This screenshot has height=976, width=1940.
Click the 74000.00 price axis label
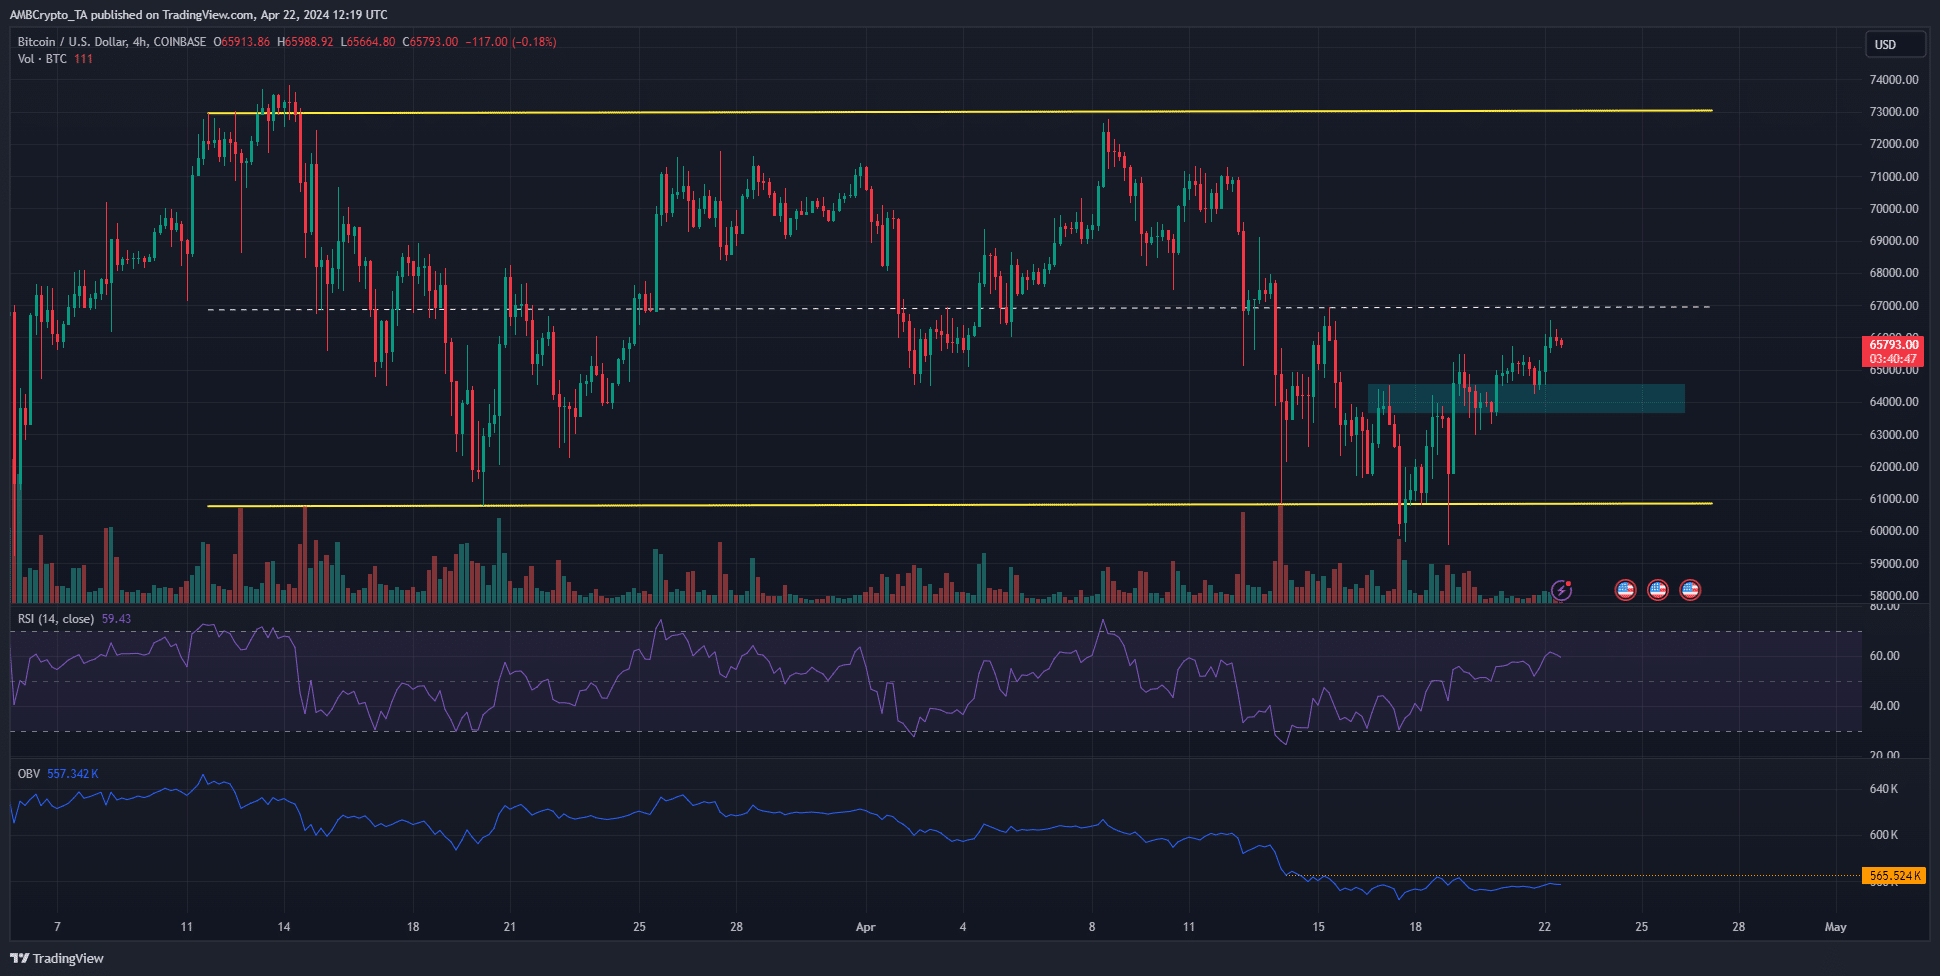click(x=1893, y=80)
